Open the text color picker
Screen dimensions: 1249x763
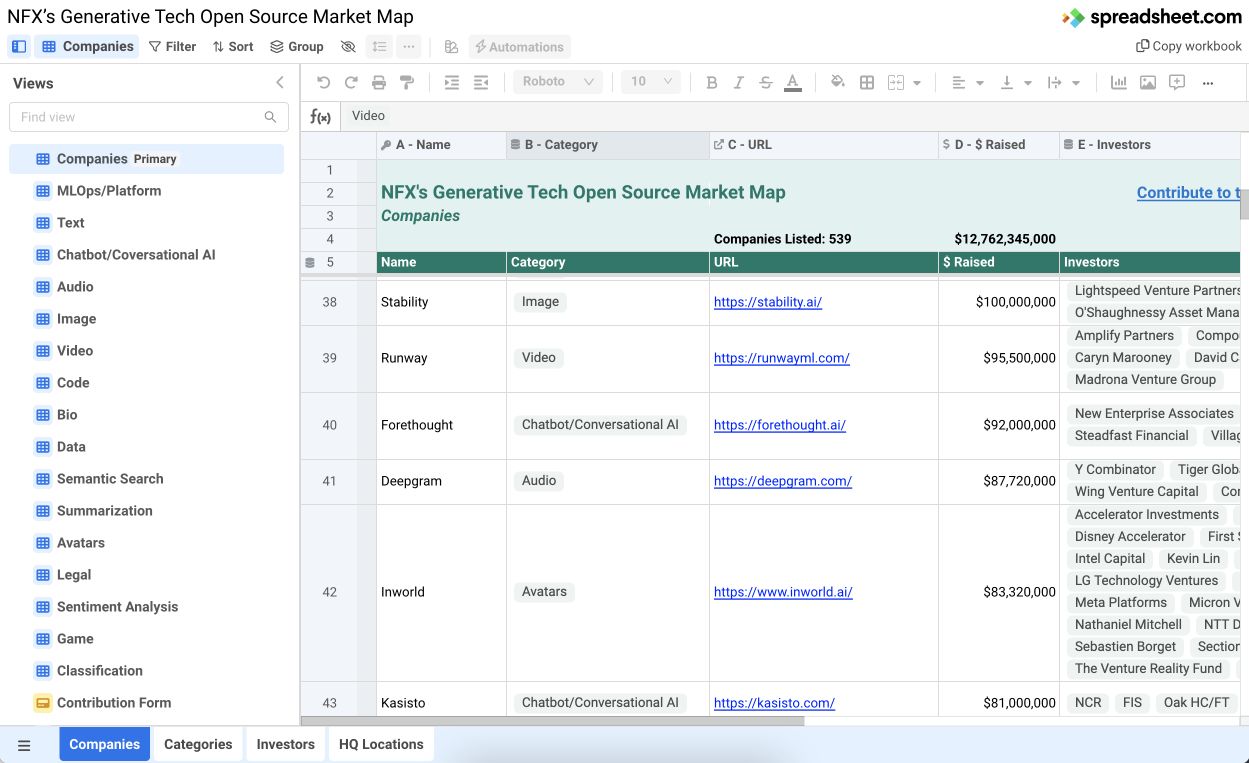click(793, 82)
